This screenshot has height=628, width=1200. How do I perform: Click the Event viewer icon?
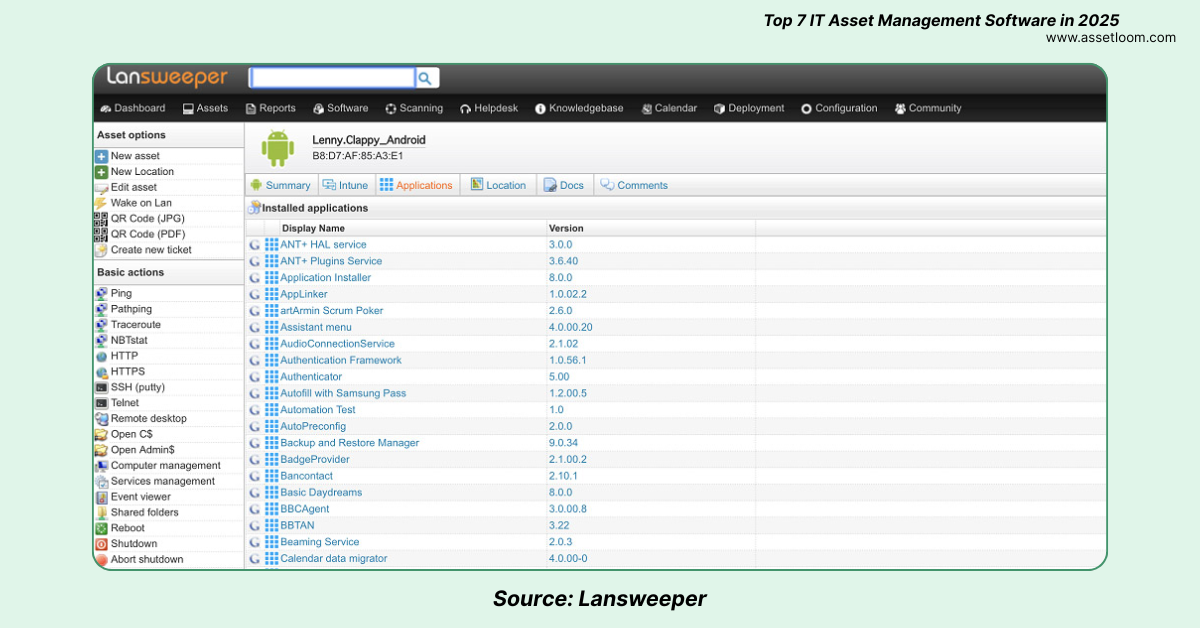(101, 497)
